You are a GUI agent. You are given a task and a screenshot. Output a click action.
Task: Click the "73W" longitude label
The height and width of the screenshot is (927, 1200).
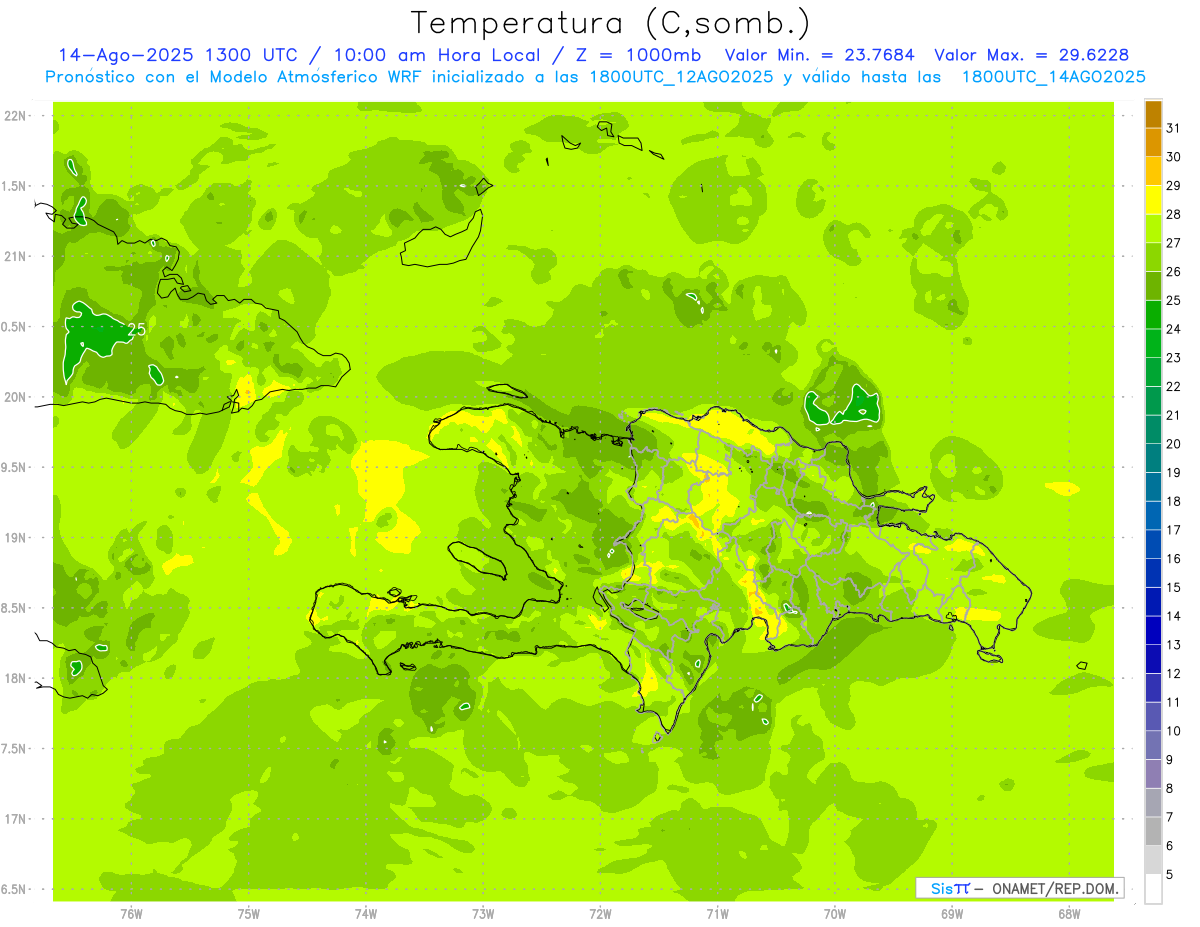point(483,914)
